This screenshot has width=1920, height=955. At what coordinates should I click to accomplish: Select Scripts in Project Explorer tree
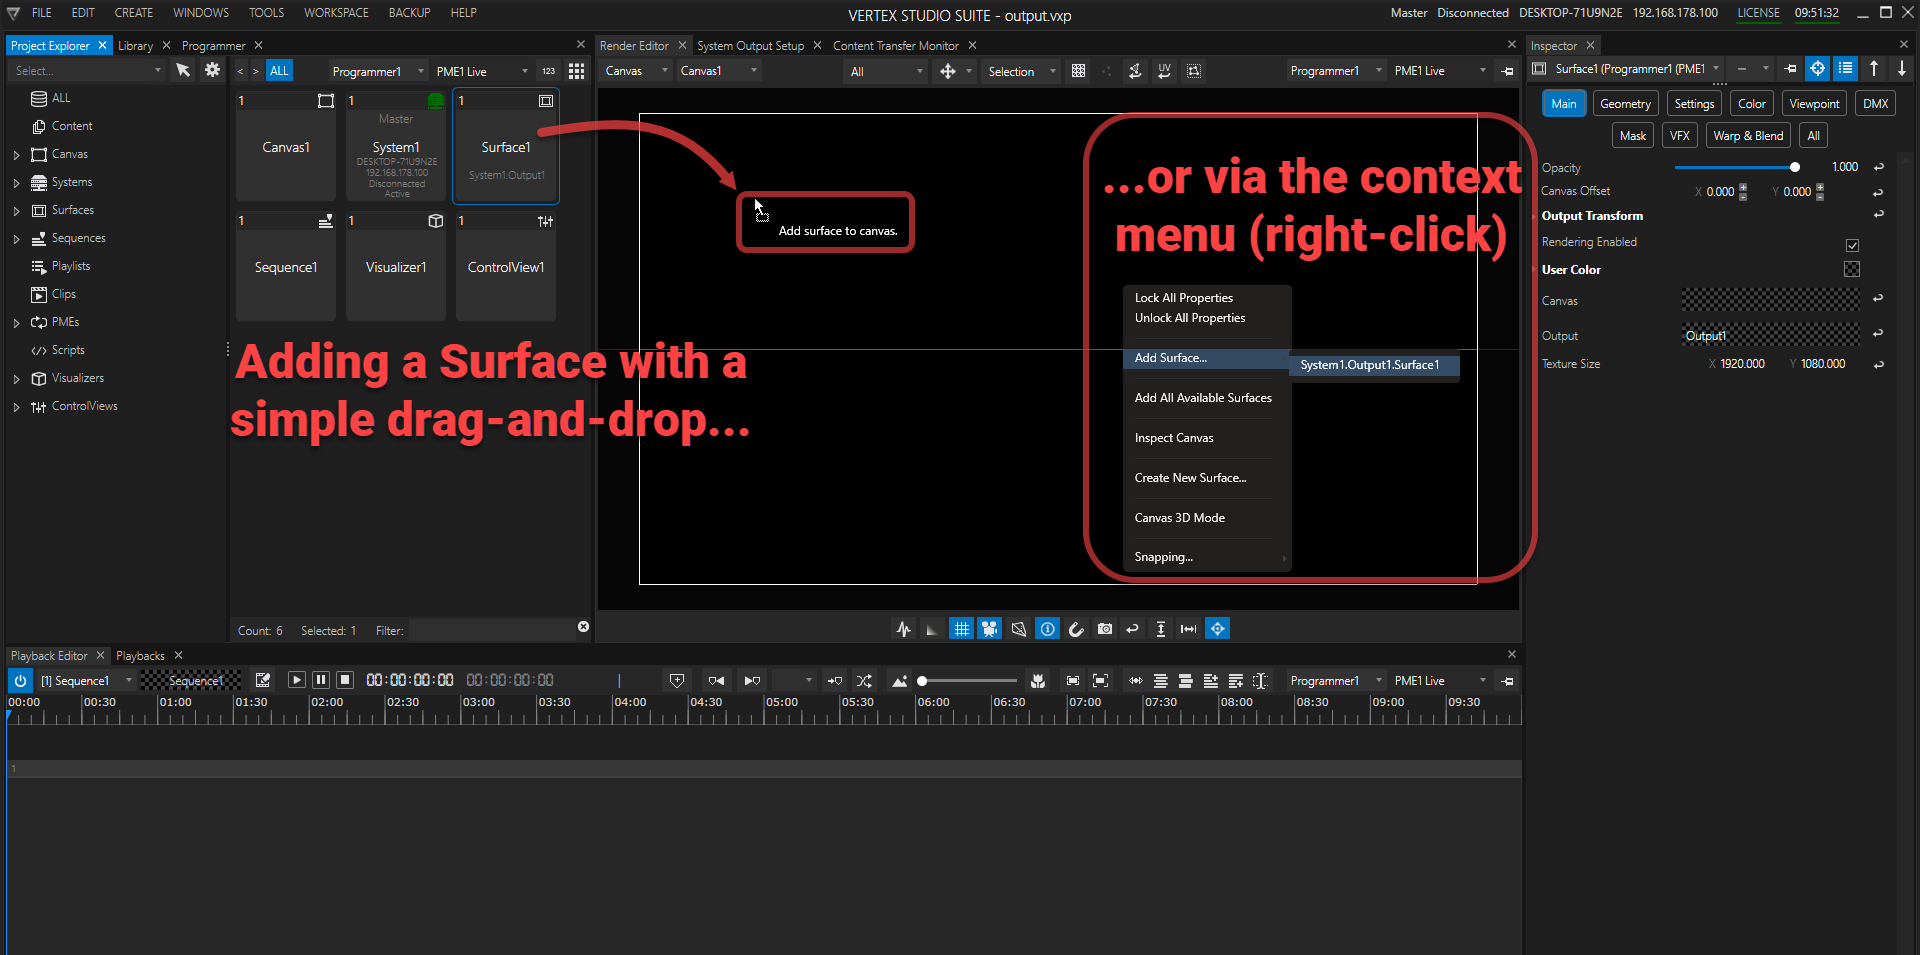tap(68, 350)
